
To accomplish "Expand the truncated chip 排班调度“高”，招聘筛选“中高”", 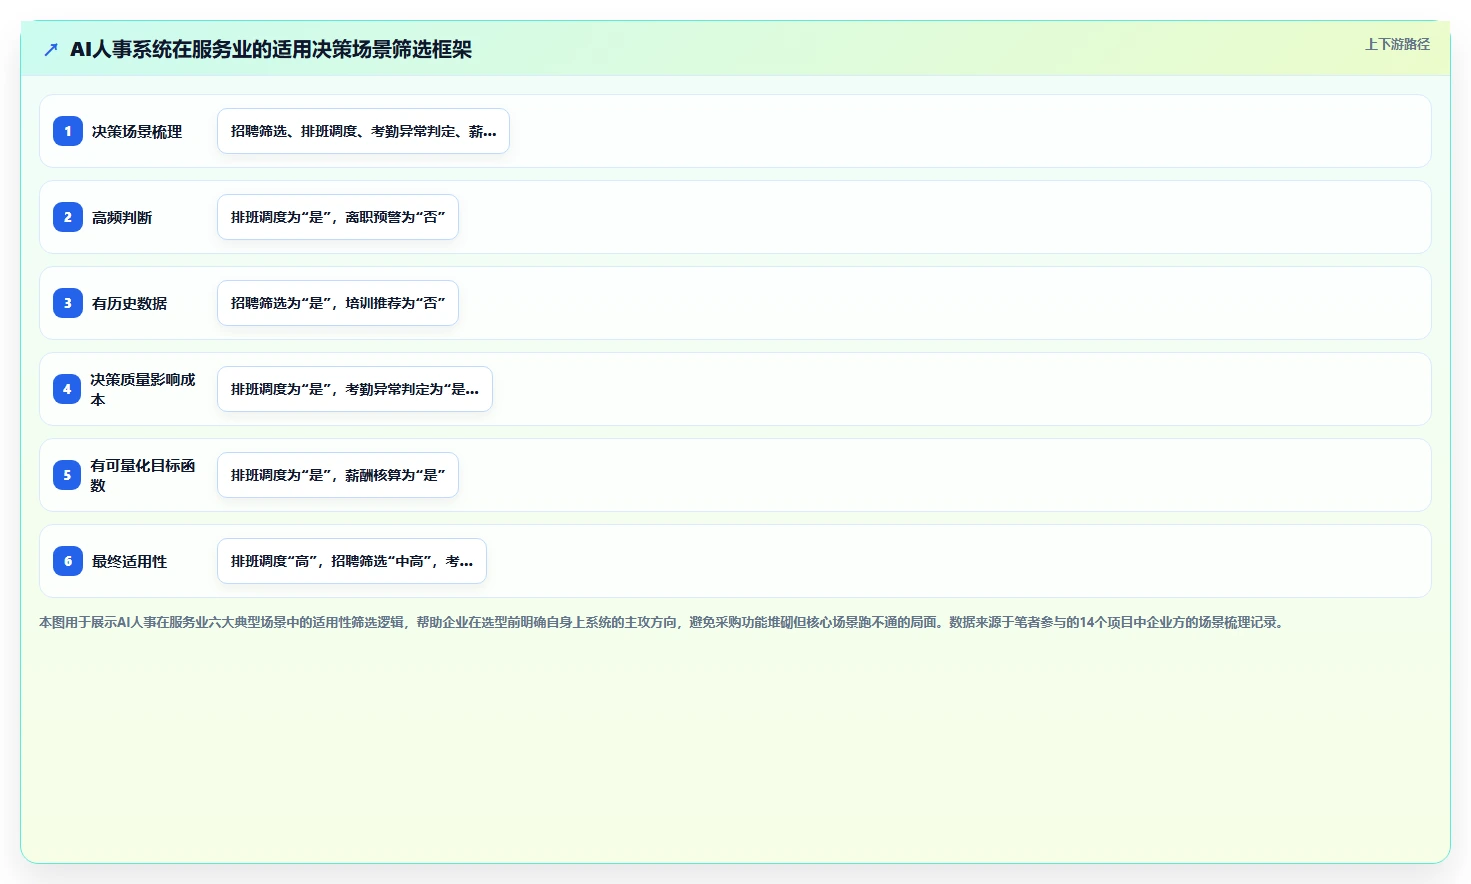I will pyautogui.click(x=352, y=561).
